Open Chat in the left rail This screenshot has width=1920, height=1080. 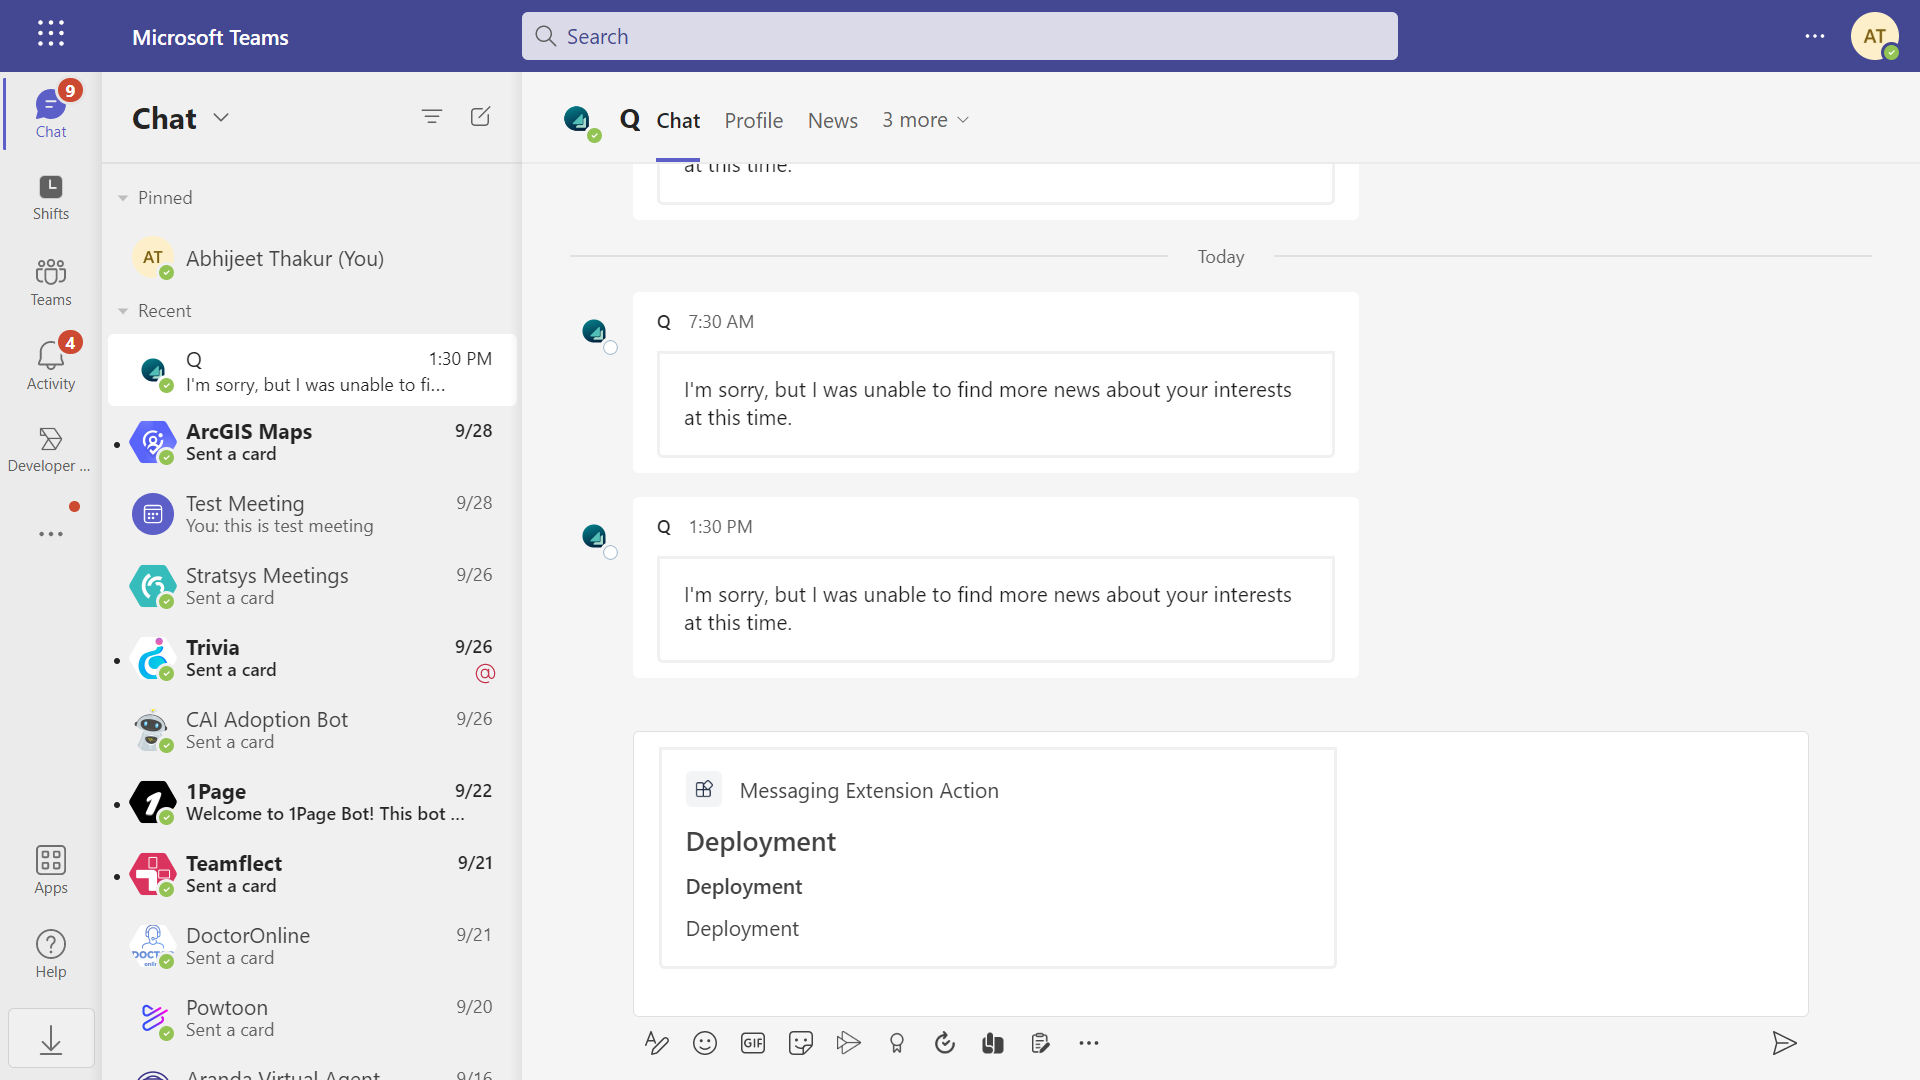(51, 113)
